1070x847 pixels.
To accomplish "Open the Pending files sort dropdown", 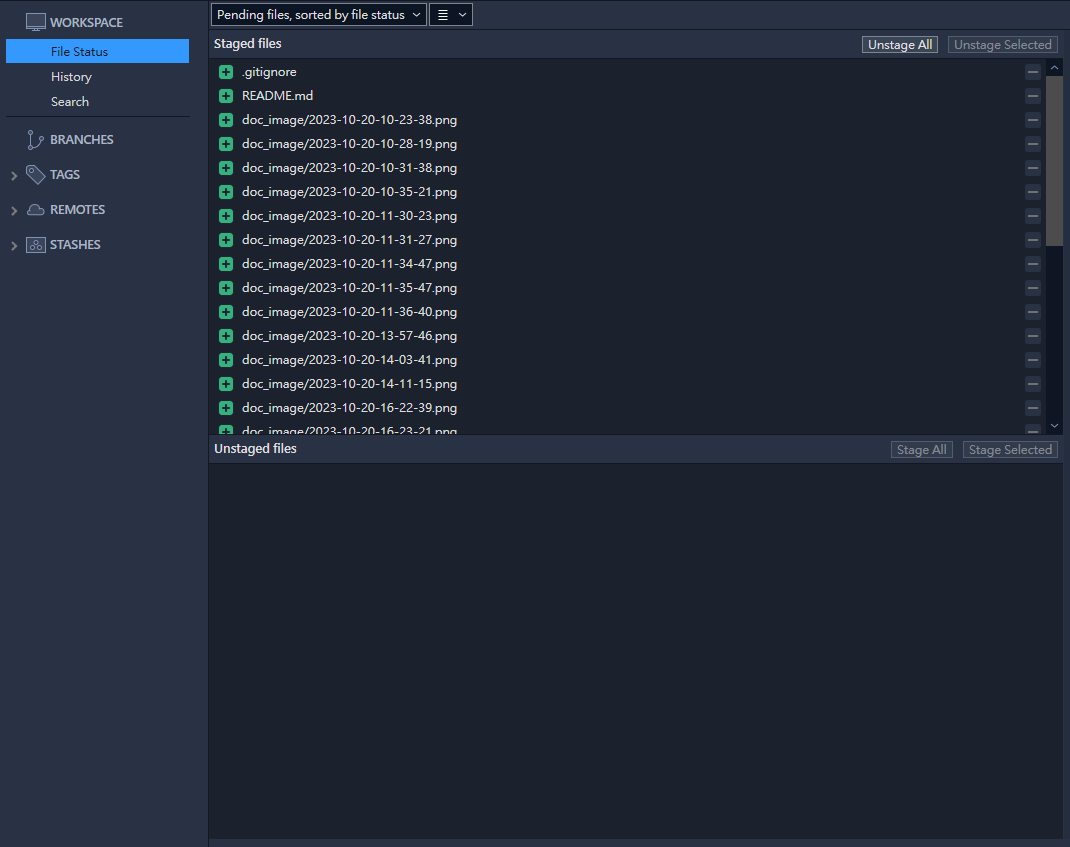I will [x=318, y=15].
